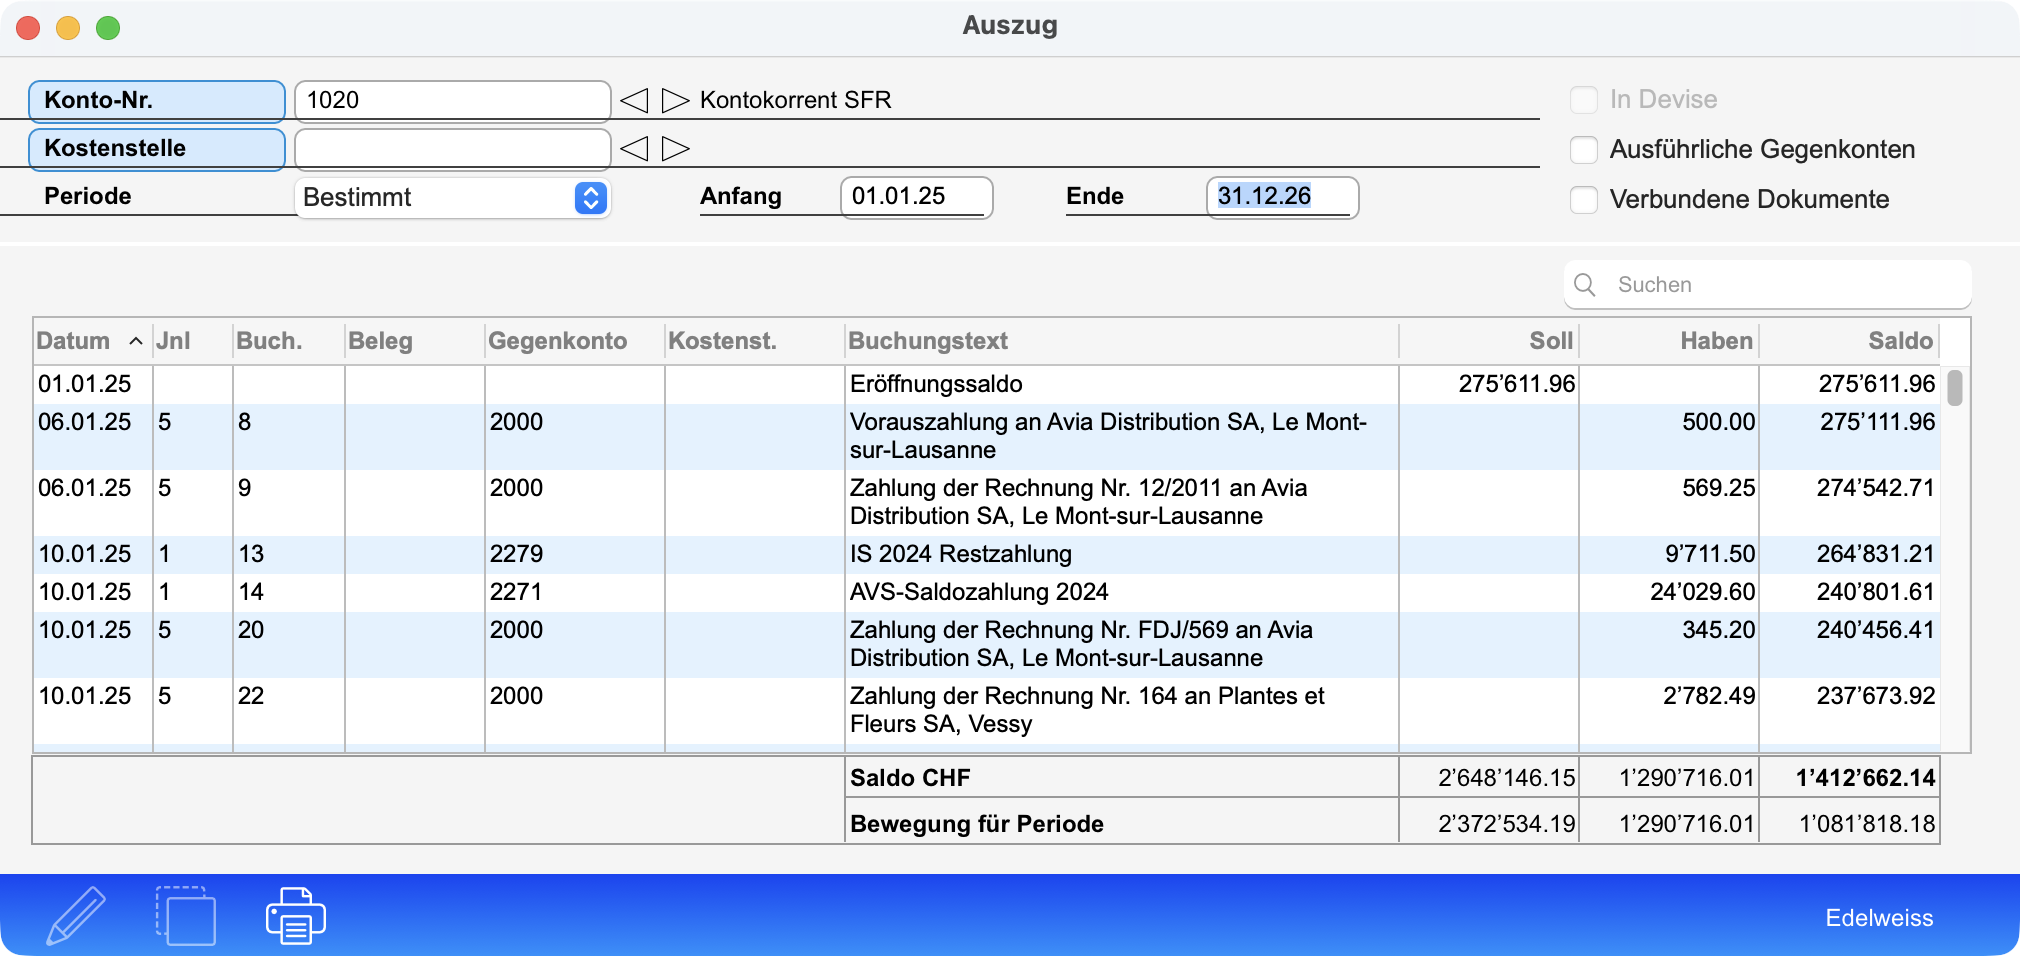Toggle Verbundene Dokumente checkbox

coord(1584,200)
